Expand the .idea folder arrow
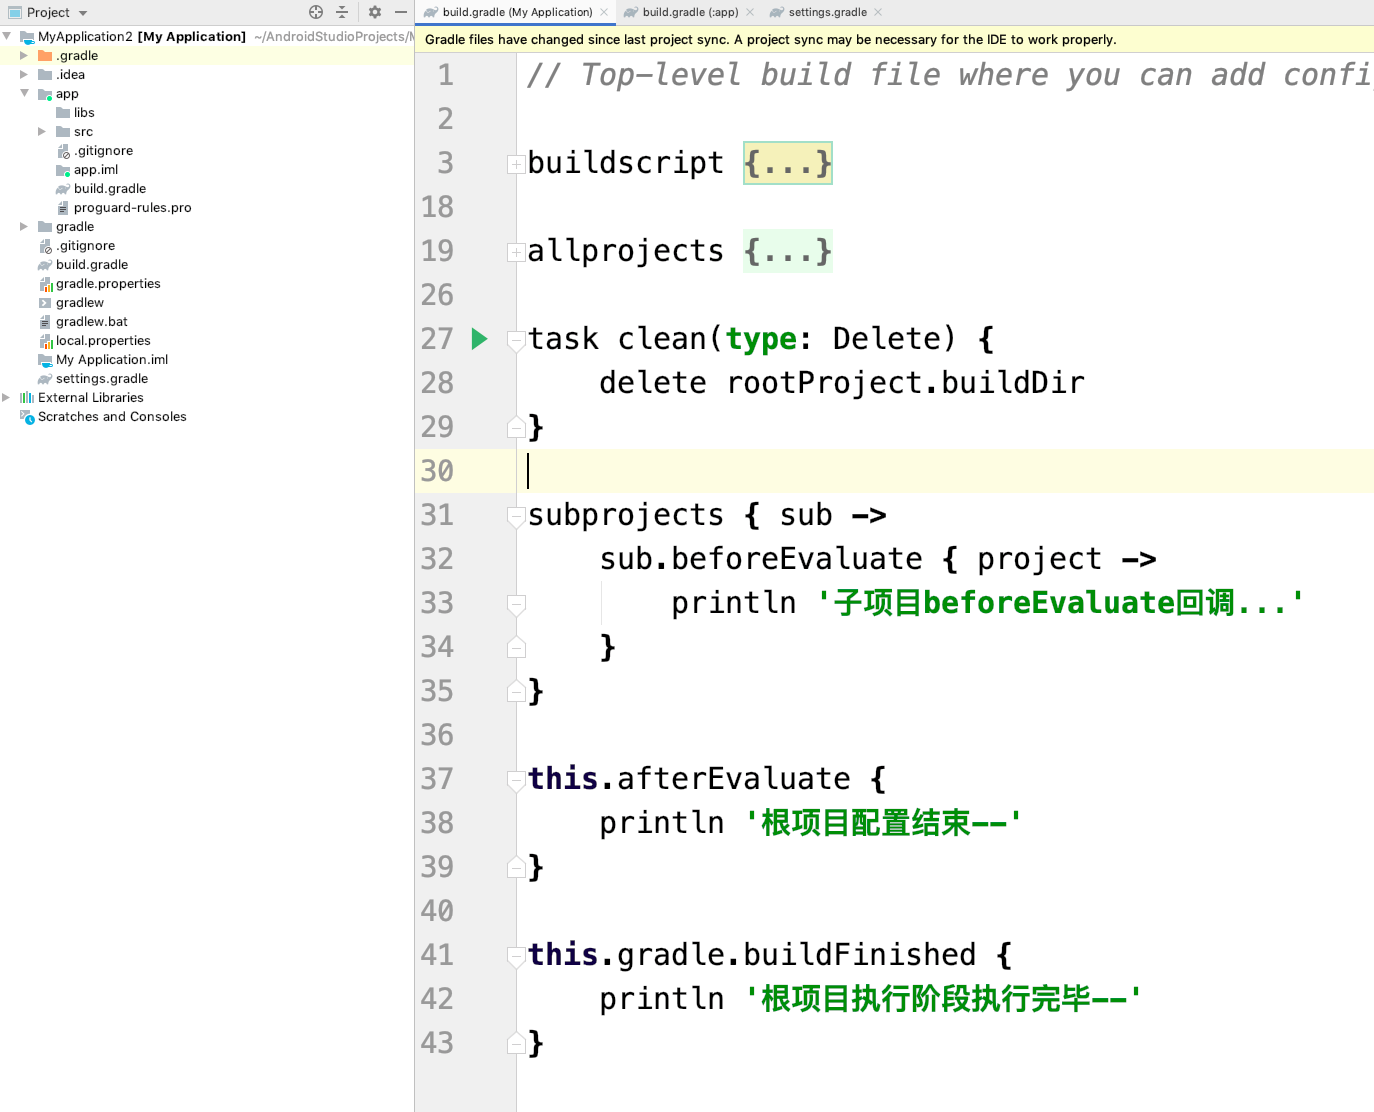 coord(24,75)
